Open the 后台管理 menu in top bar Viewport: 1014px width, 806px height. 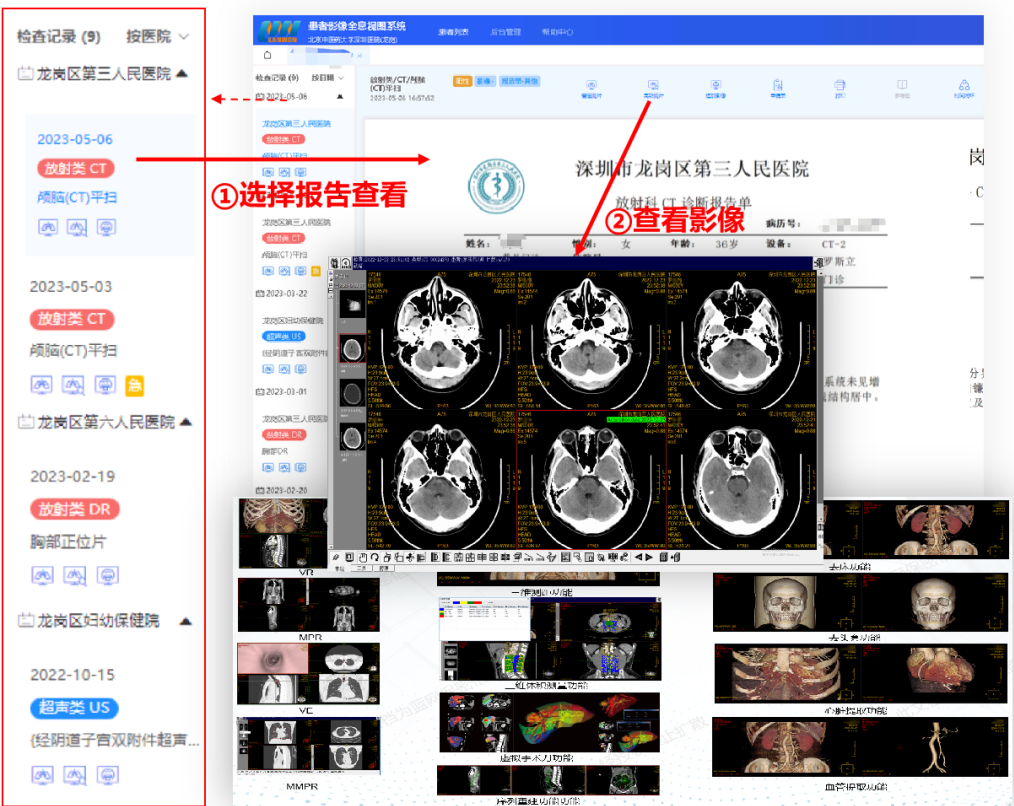(x=505, y=32)
